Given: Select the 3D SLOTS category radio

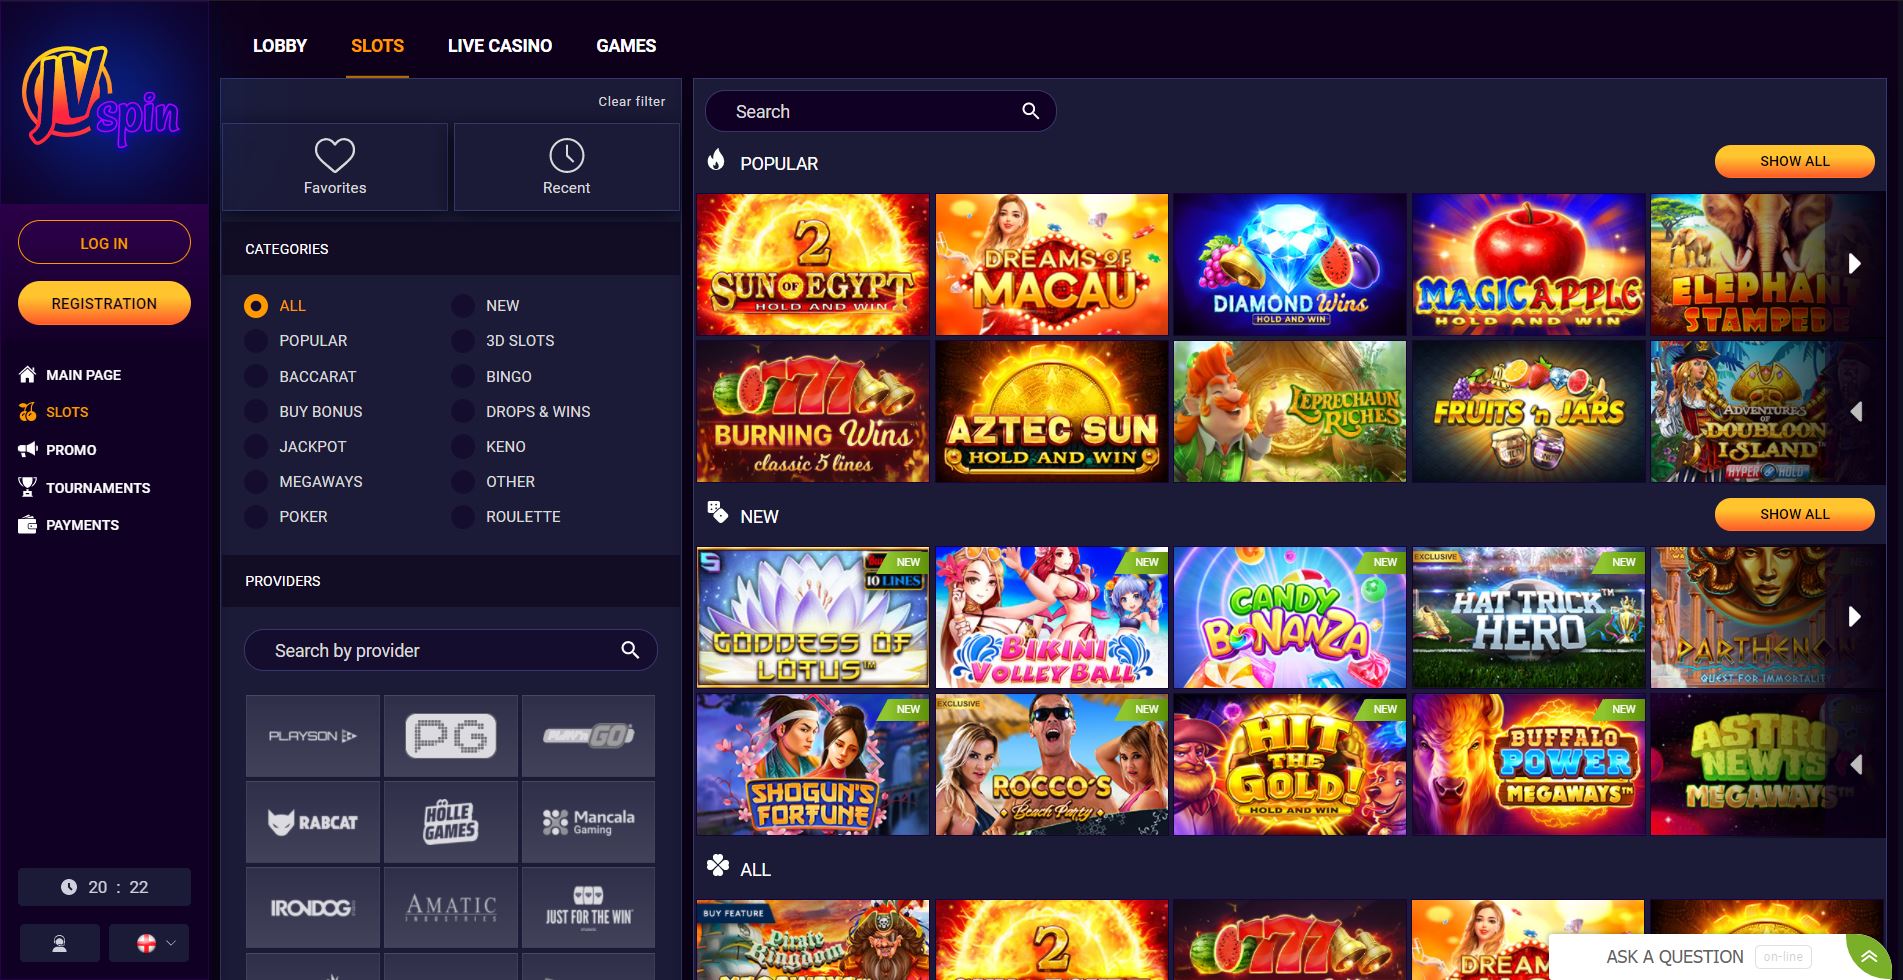Looking at the screenshot, I should pyautogui.click(x=463, y=341).
